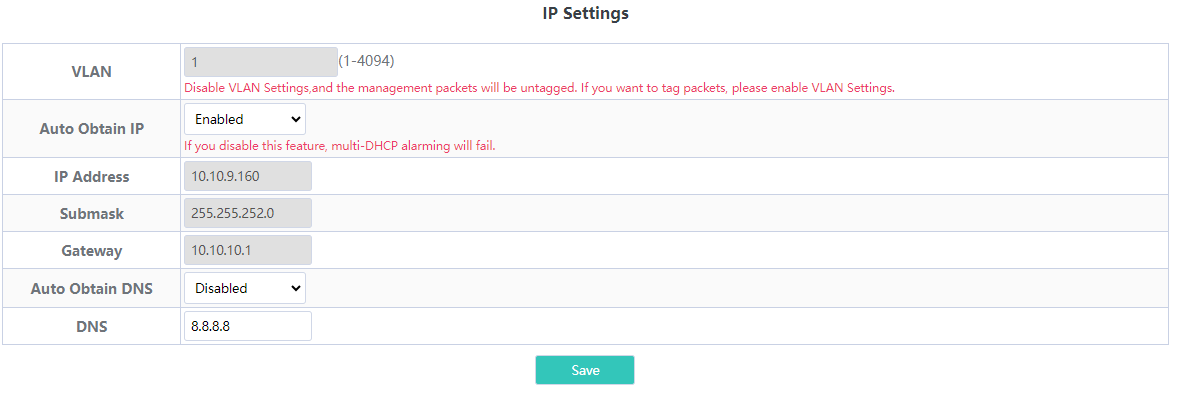
Task: Click the arrow on the Enabled combo box
Action: [295, 119]
